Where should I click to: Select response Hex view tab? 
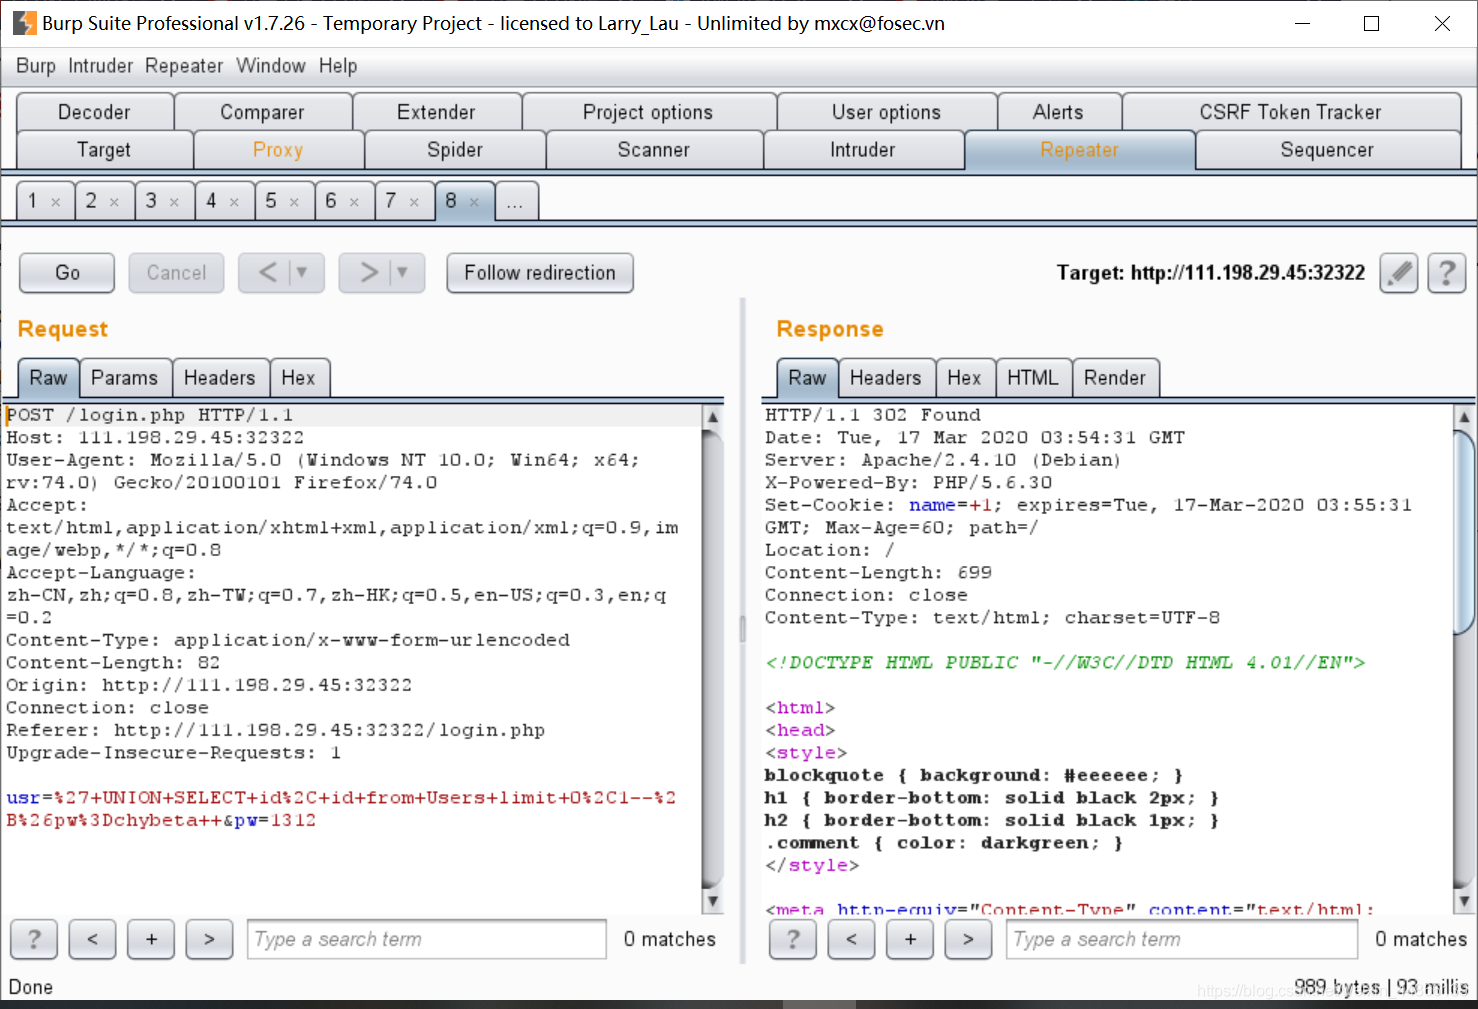tap(965, 378)
